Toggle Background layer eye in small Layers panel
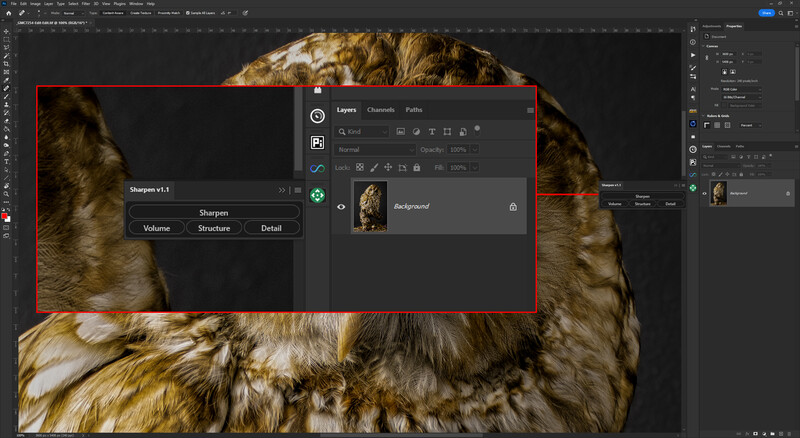This screenshot has height=438, width=800. [x=705, y=193]
